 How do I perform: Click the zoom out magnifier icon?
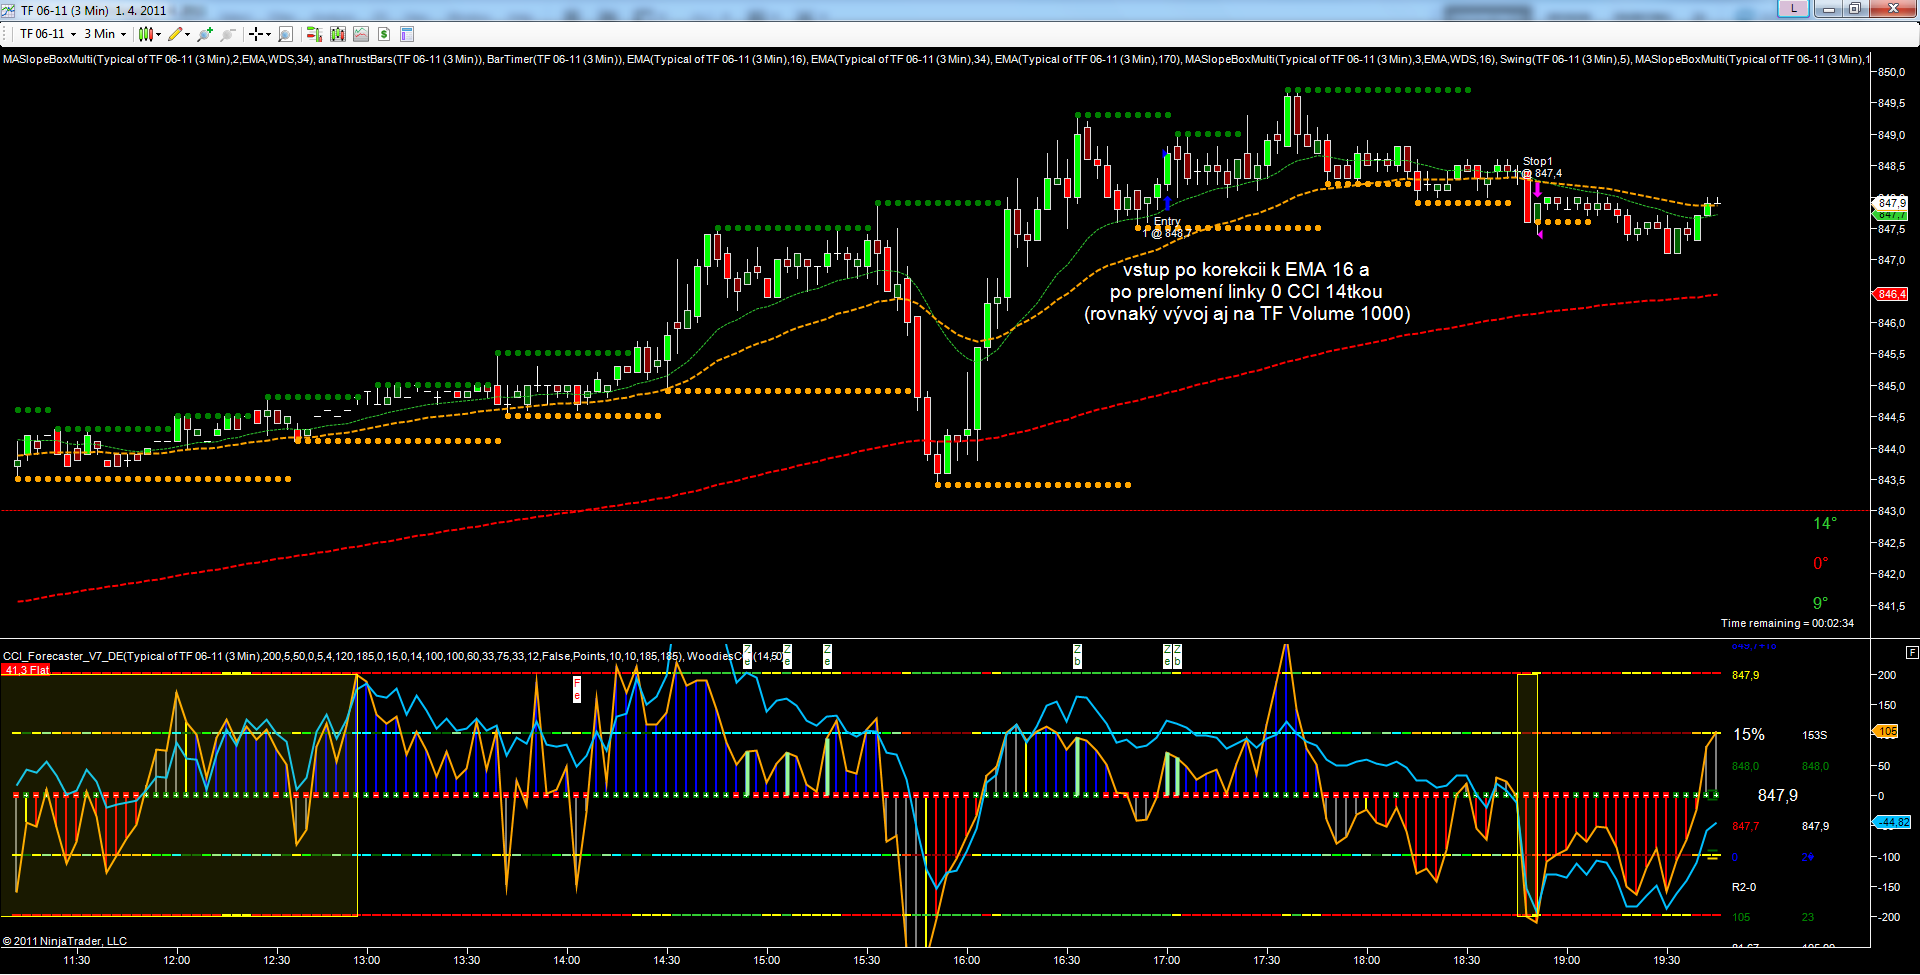(x=228, y=34)
